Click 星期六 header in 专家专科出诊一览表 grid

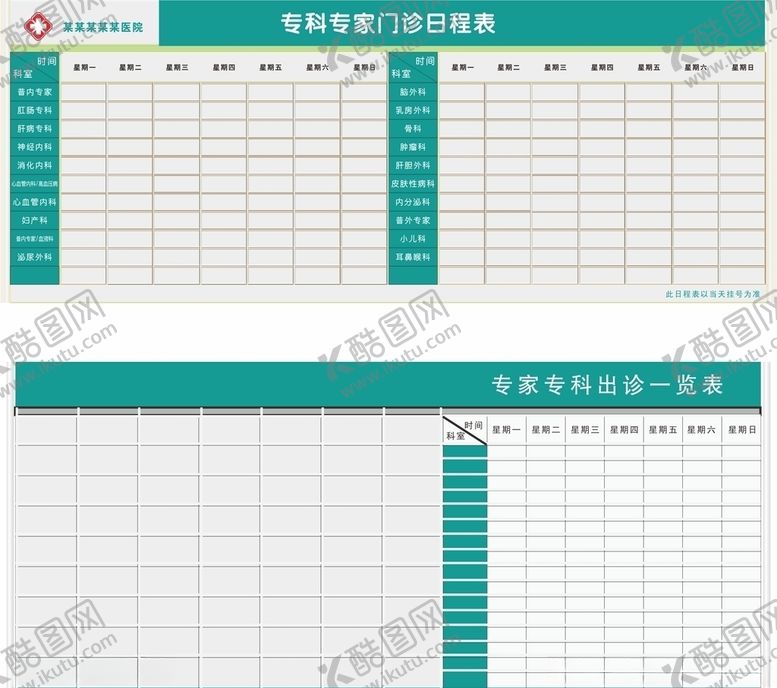coord(701,430)
